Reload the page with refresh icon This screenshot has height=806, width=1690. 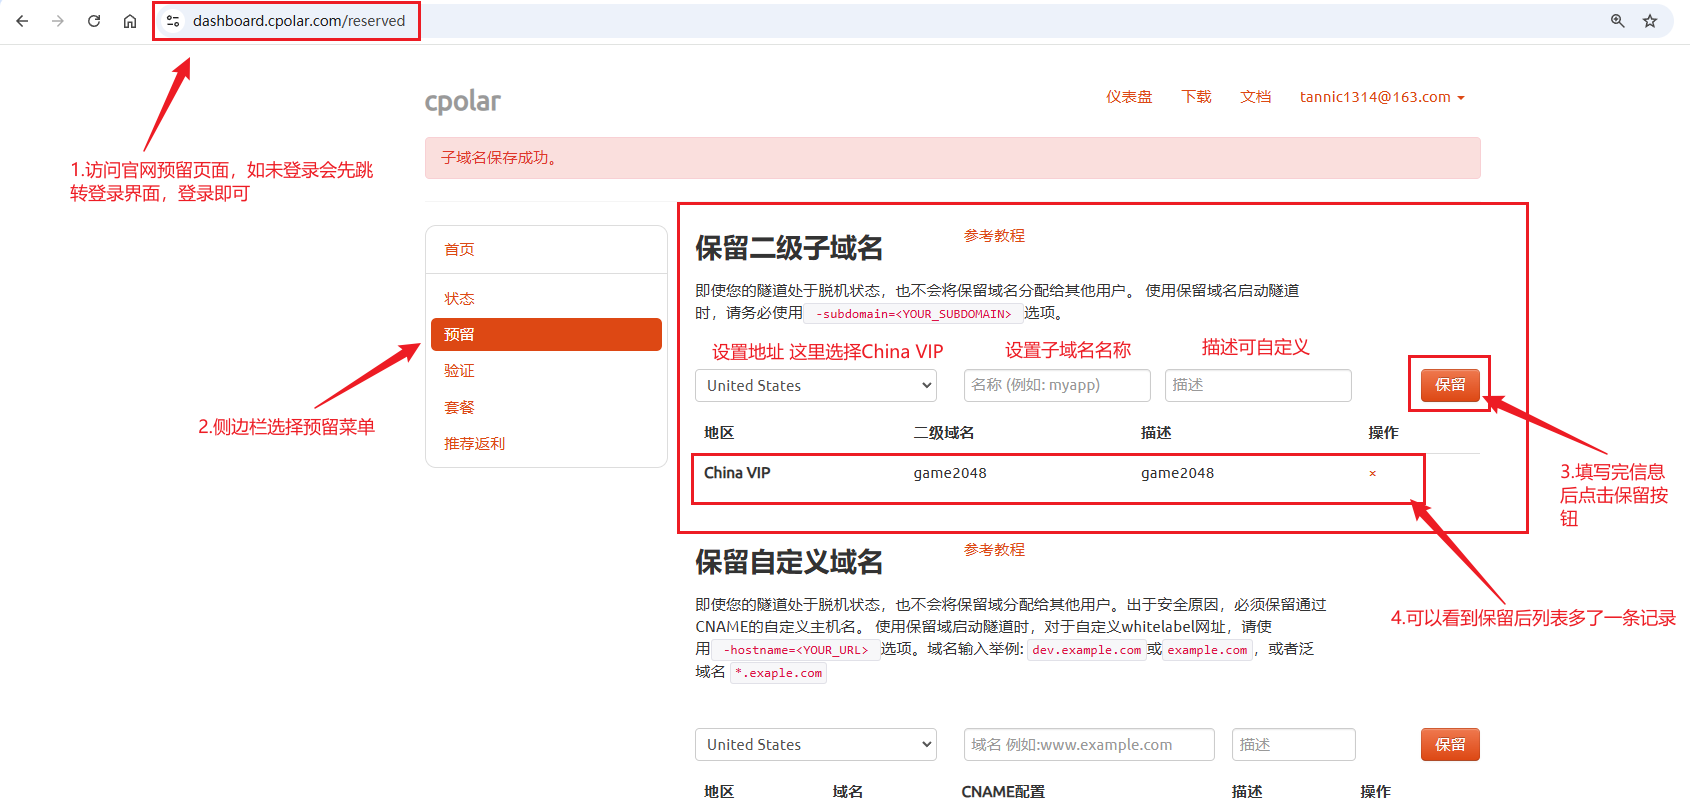tap(94, 21)
